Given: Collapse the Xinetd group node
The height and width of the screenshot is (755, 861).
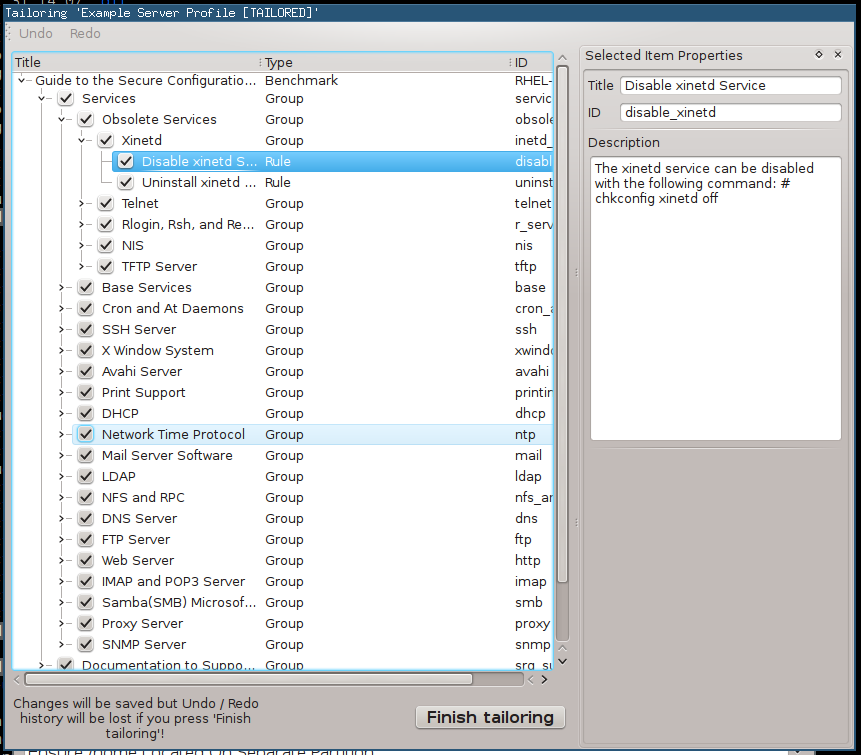Looking at the screenshot, I should click(x=82, y=141).
